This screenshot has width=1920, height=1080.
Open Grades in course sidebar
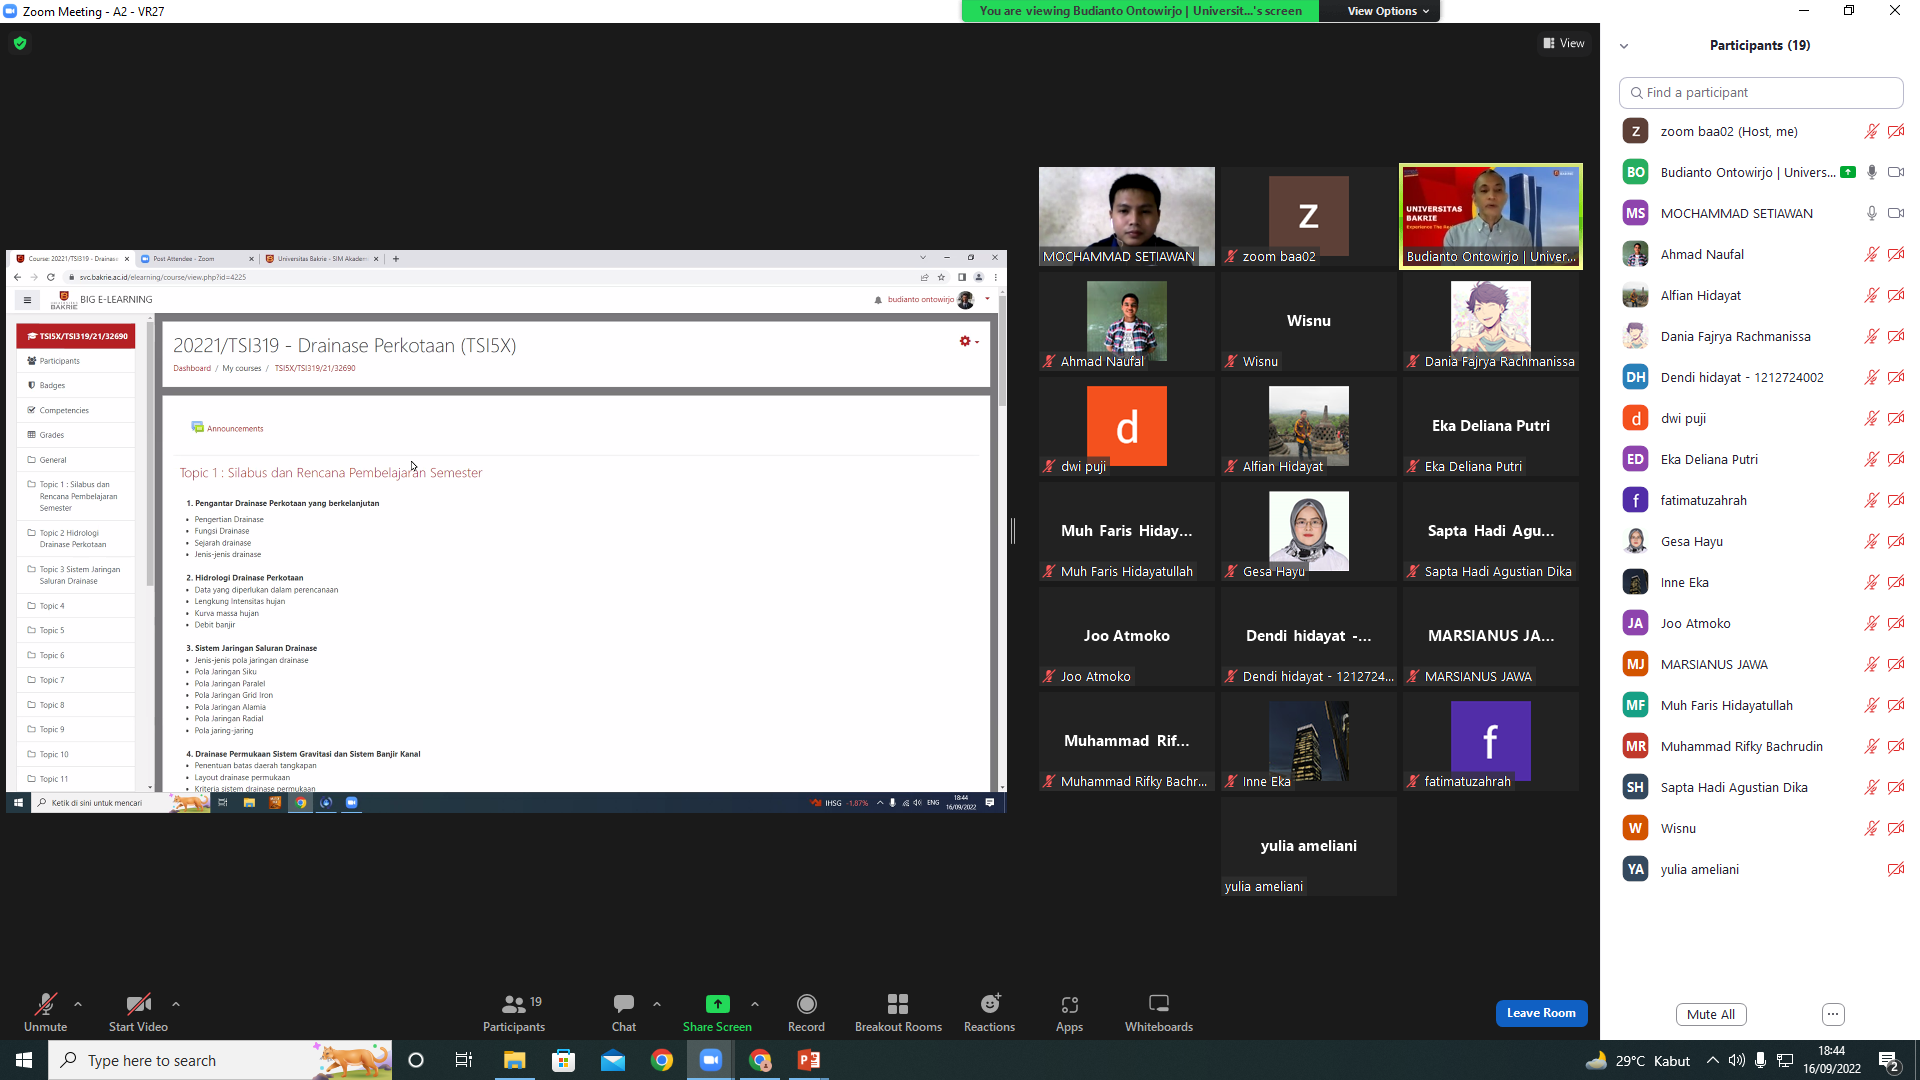click(x=76, y=435)
